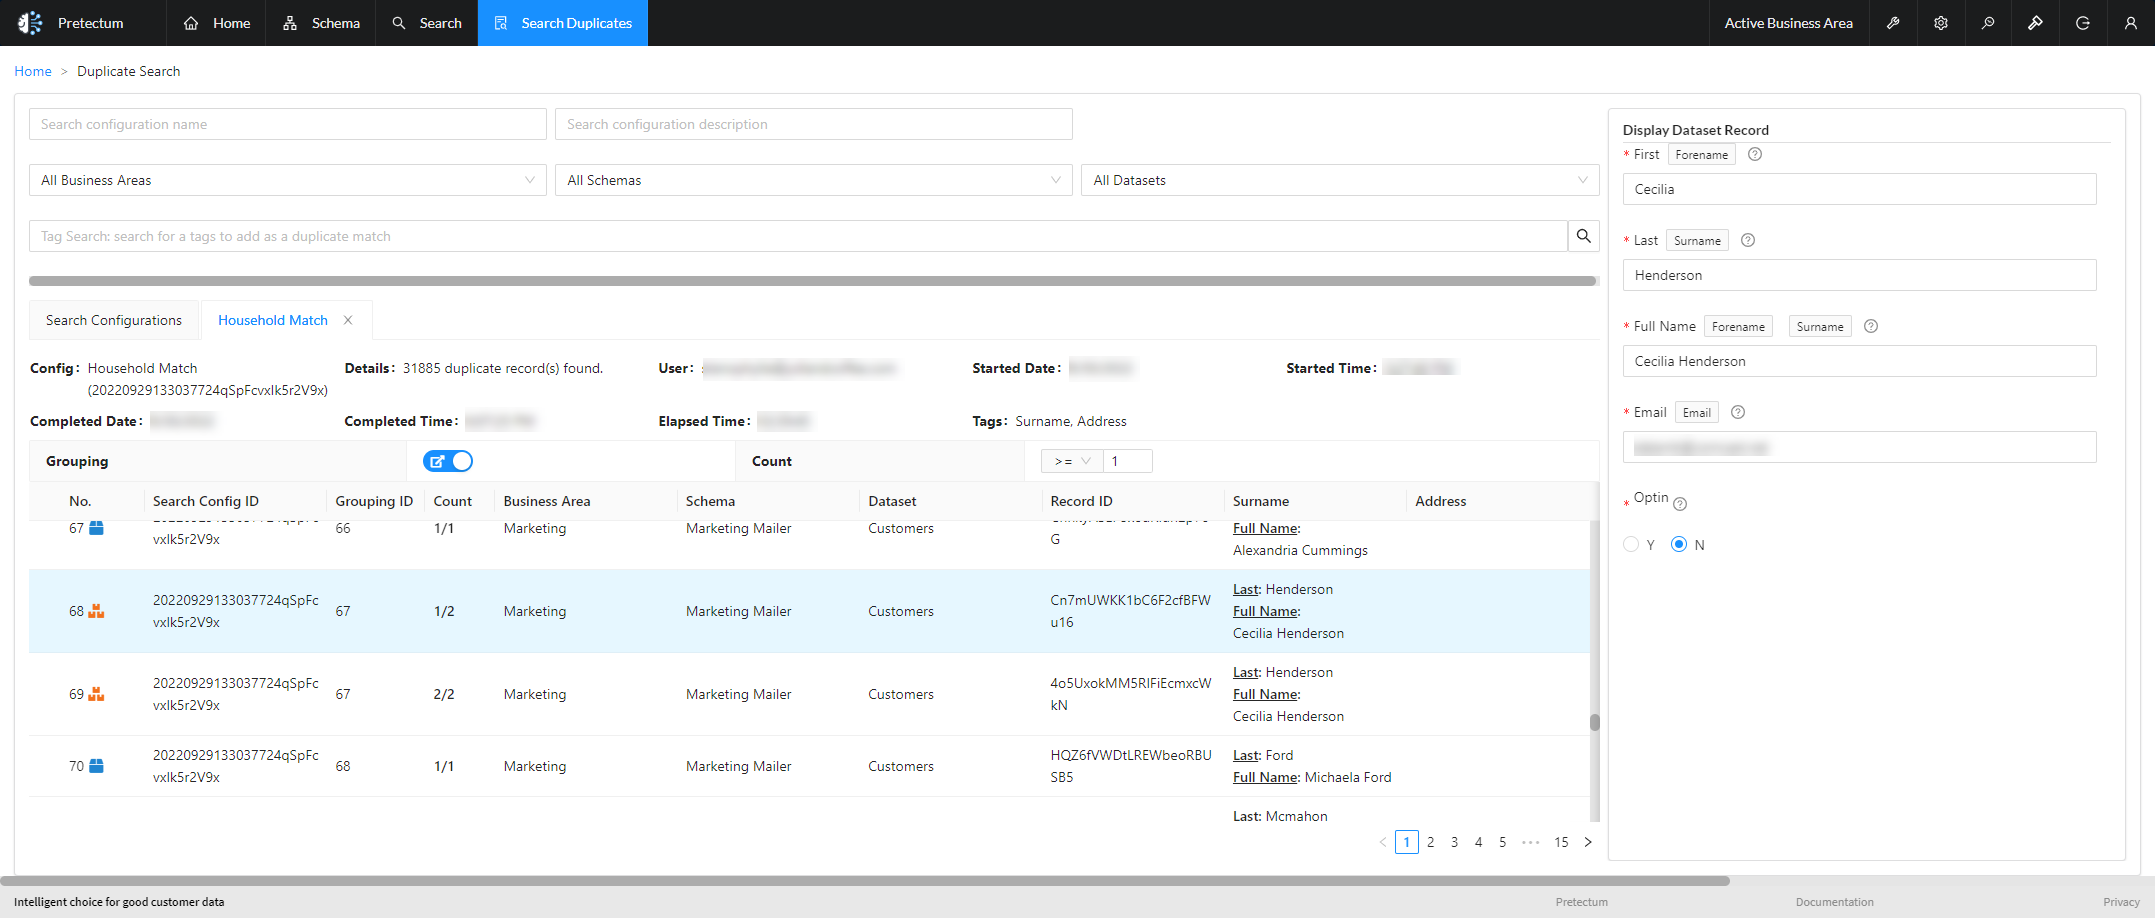Viewport: 2155px width, 918px height.
Task: Click the Full Name field Cecilia Henderson
Action: [x=1860, y=361]
